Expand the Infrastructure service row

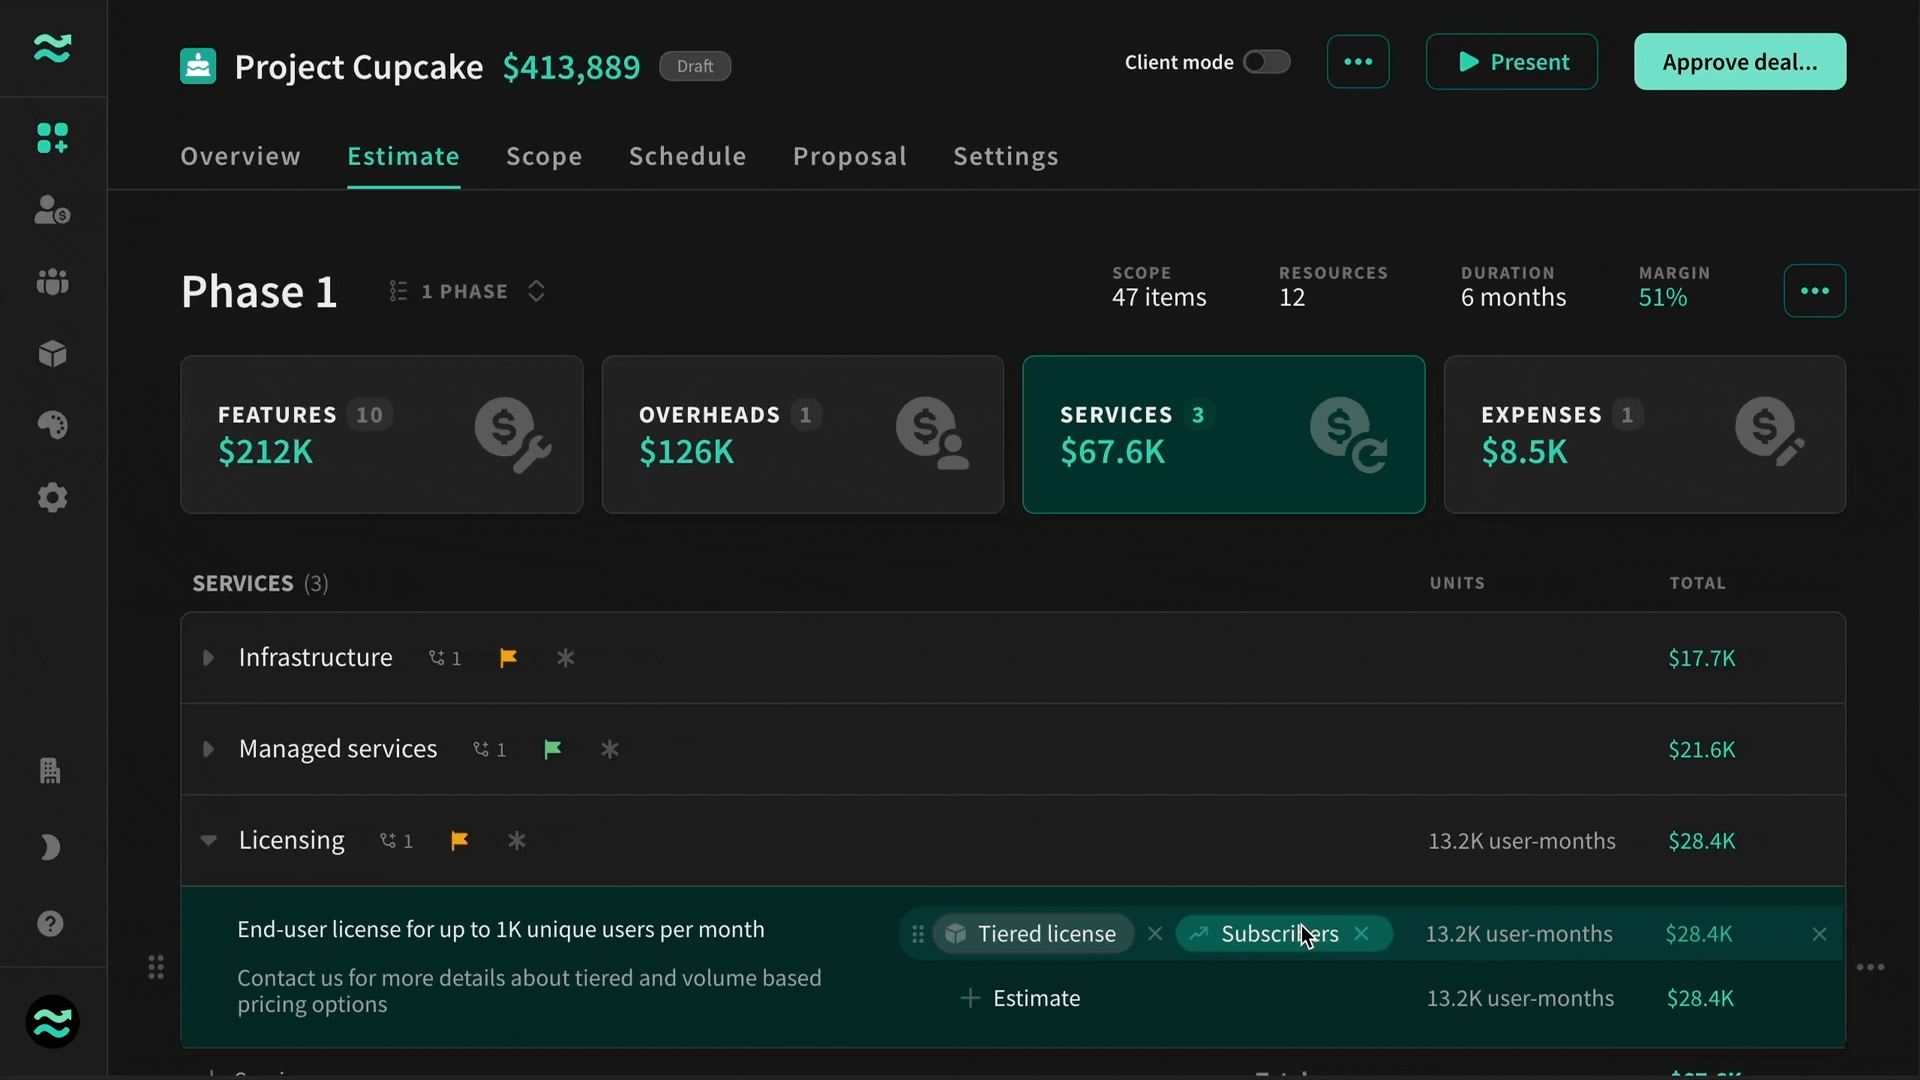pyautogui.click(x=210, y=658)
